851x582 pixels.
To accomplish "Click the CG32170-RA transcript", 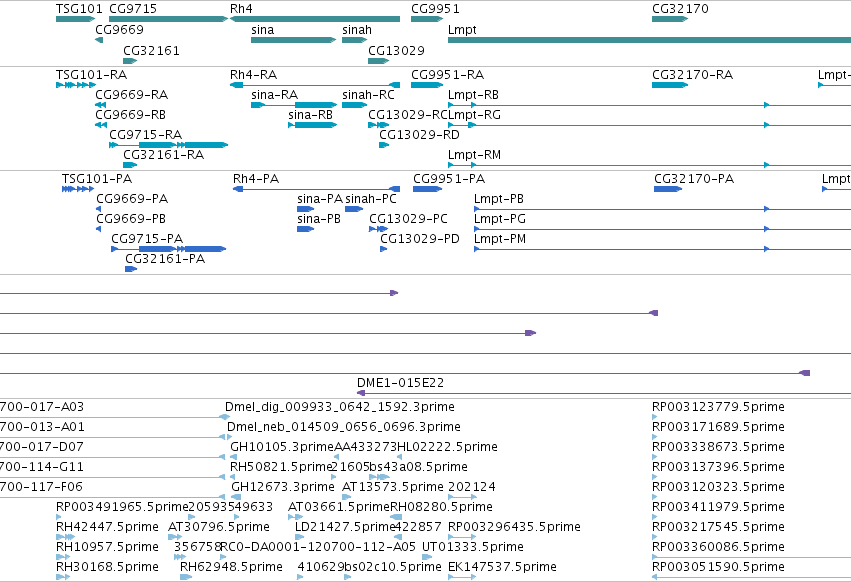I will pos(670,85).
